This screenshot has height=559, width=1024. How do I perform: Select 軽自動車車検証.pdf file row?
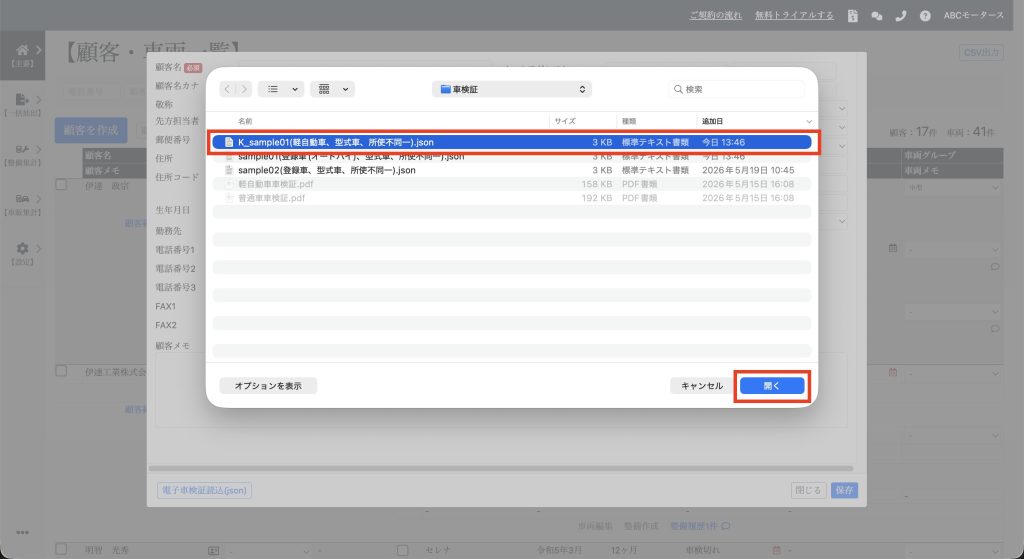click(x=512, y=184)
